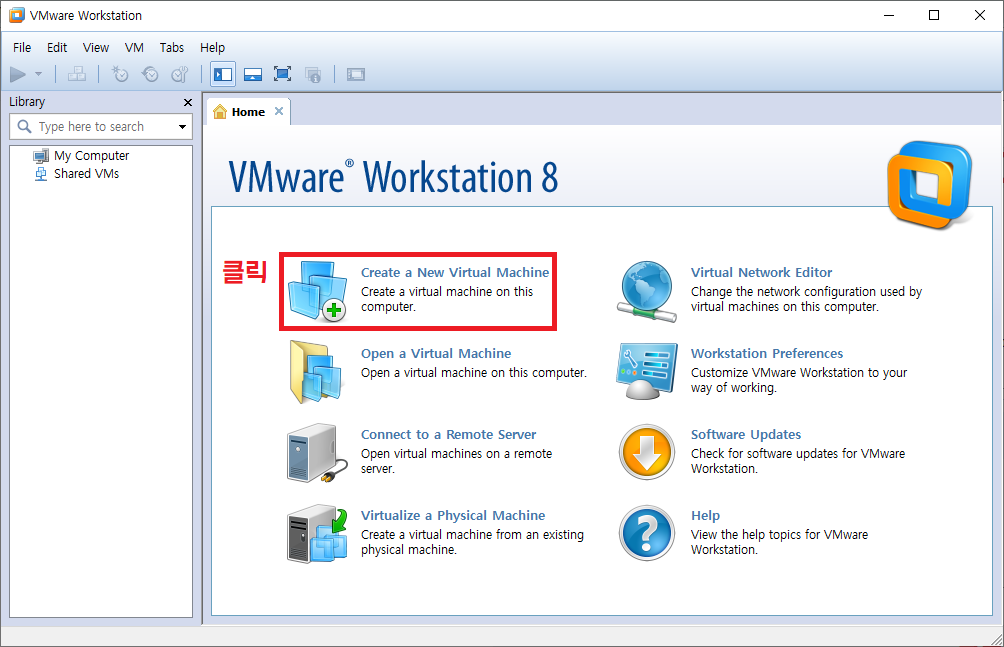
Task: Click the globe network editor icon
Action: click(647, 291)
